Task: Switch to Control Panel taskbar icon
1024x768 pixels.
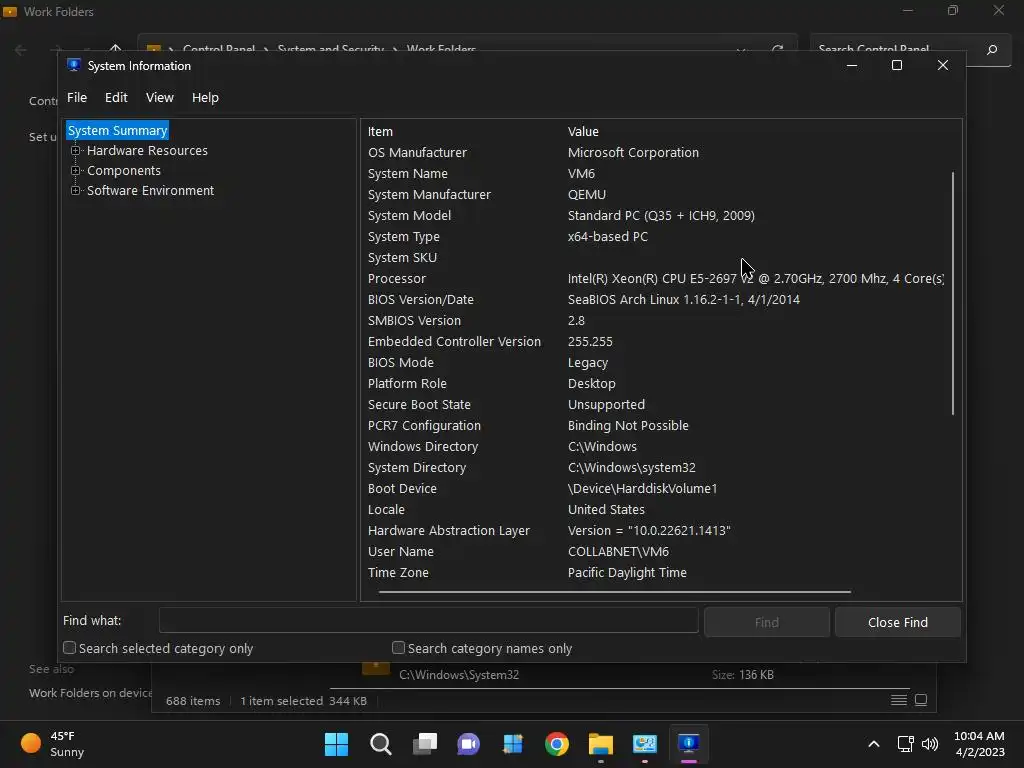Action: point(645,744)
